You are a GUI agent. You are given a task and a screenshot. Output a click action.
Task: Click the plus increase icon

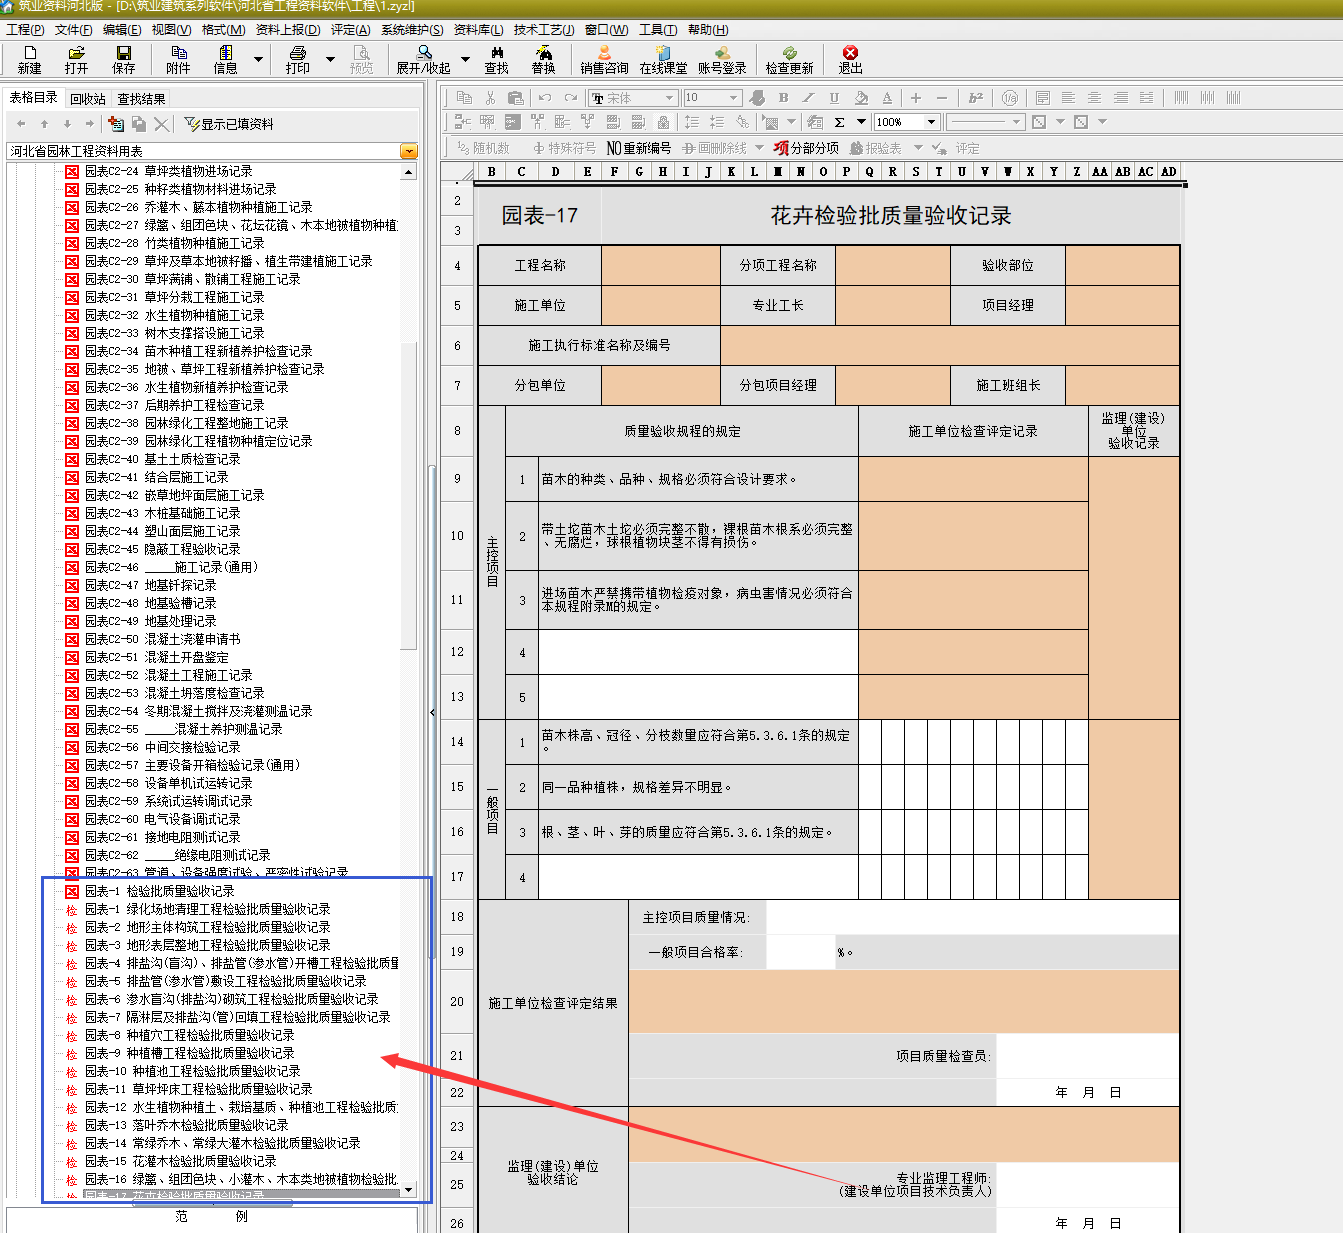pyautogui.click(x=915, y=97)
